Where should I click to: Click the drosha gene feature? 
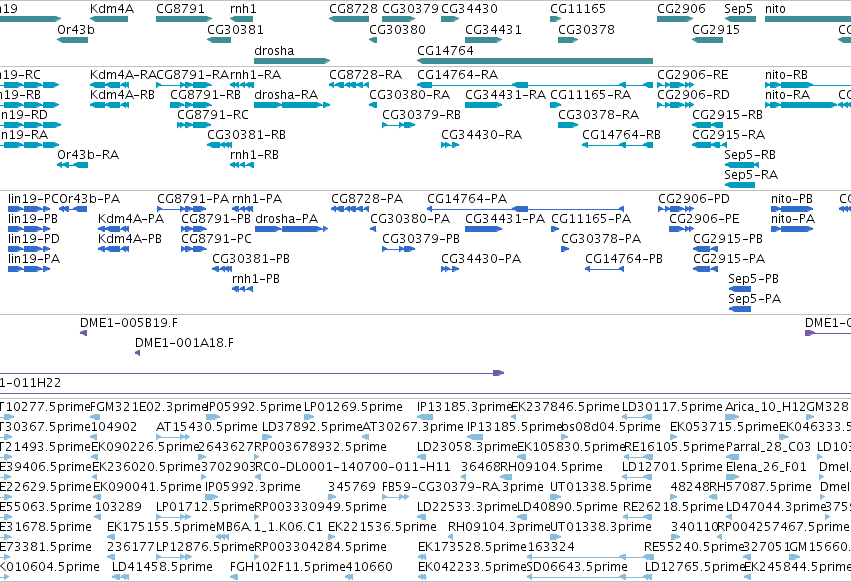tap(292, 61)
